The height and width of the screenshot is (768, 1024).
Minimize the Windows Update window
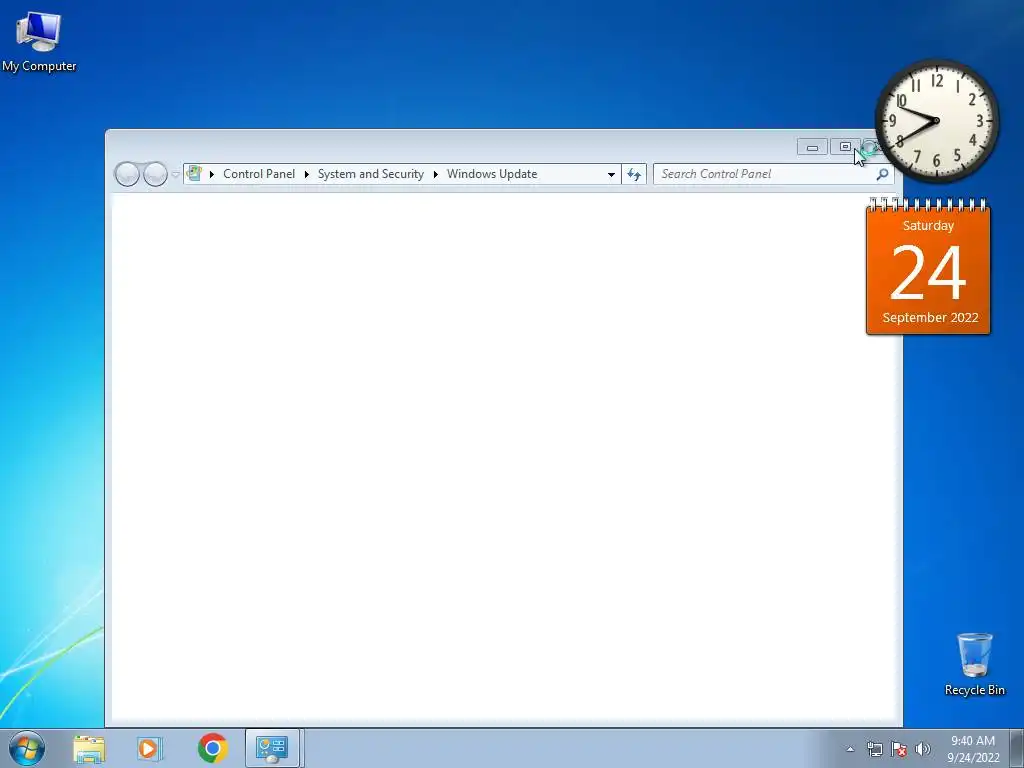click(x=812, y=147)
